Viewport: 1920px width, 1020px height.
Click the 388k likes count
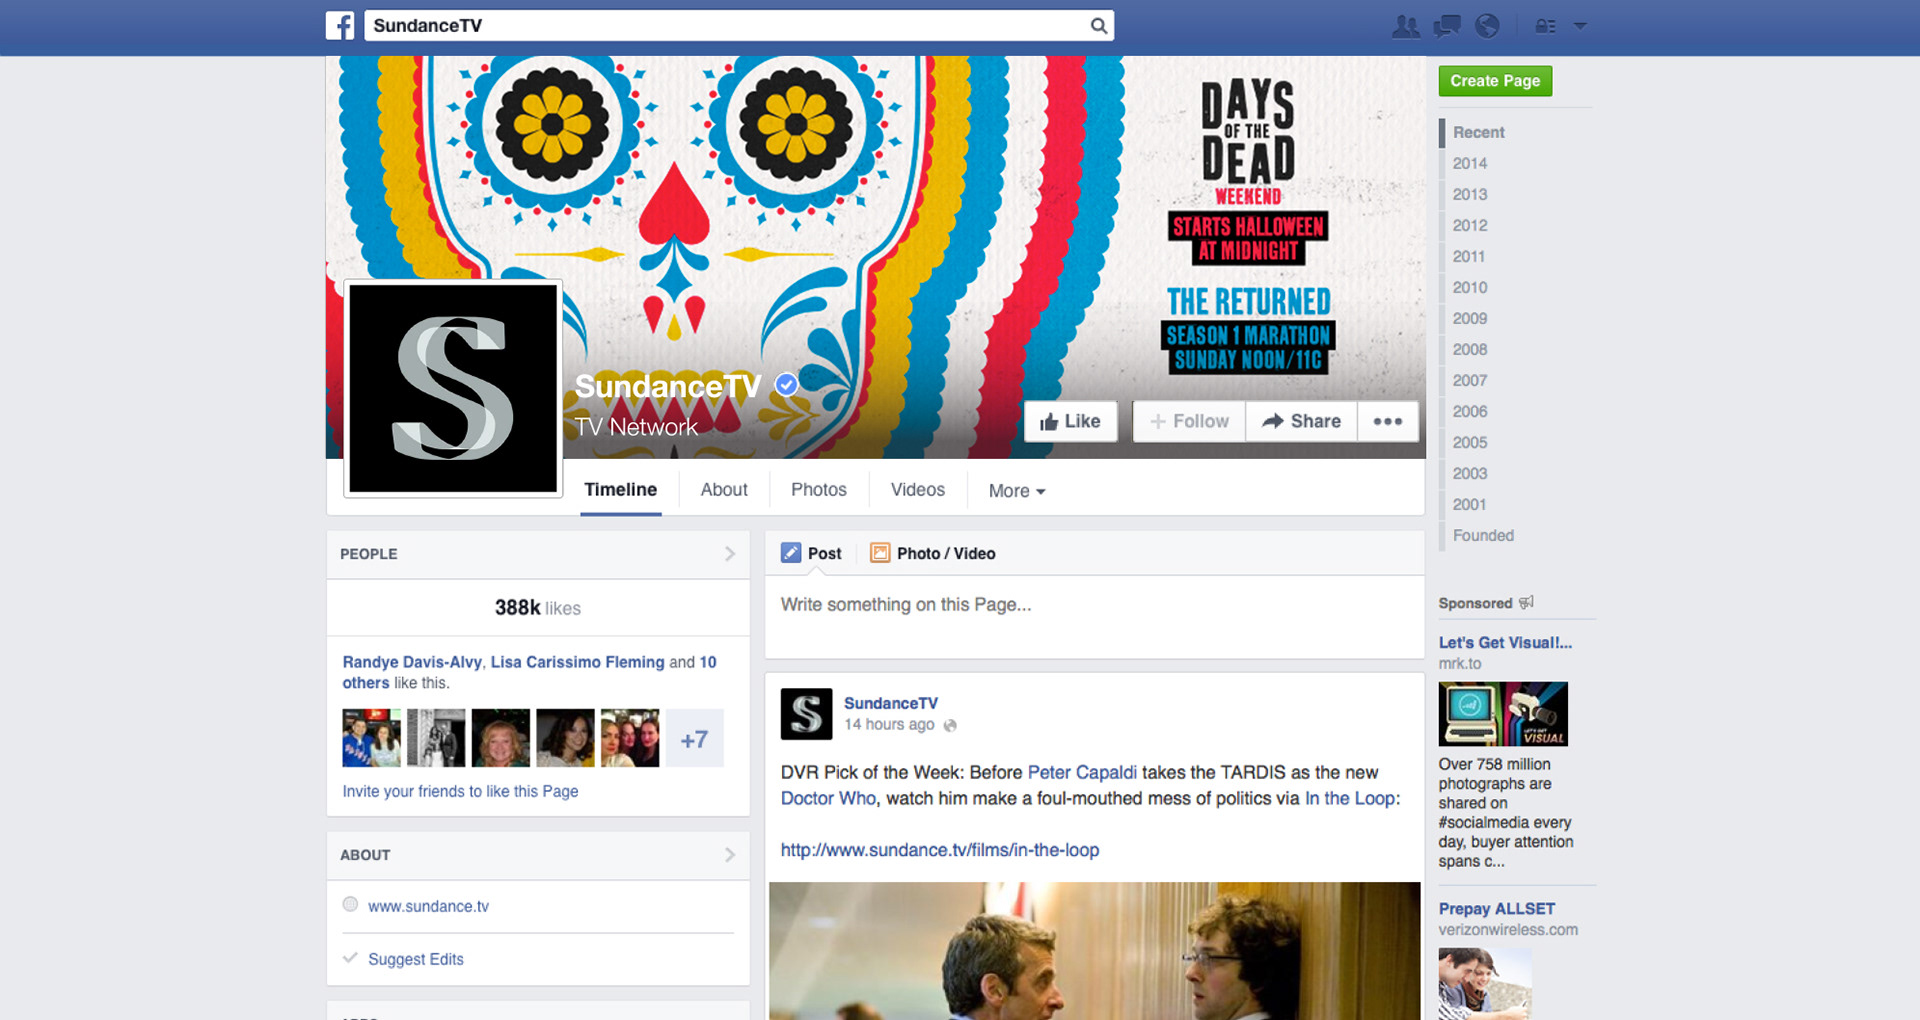click(x=538, y=608)
